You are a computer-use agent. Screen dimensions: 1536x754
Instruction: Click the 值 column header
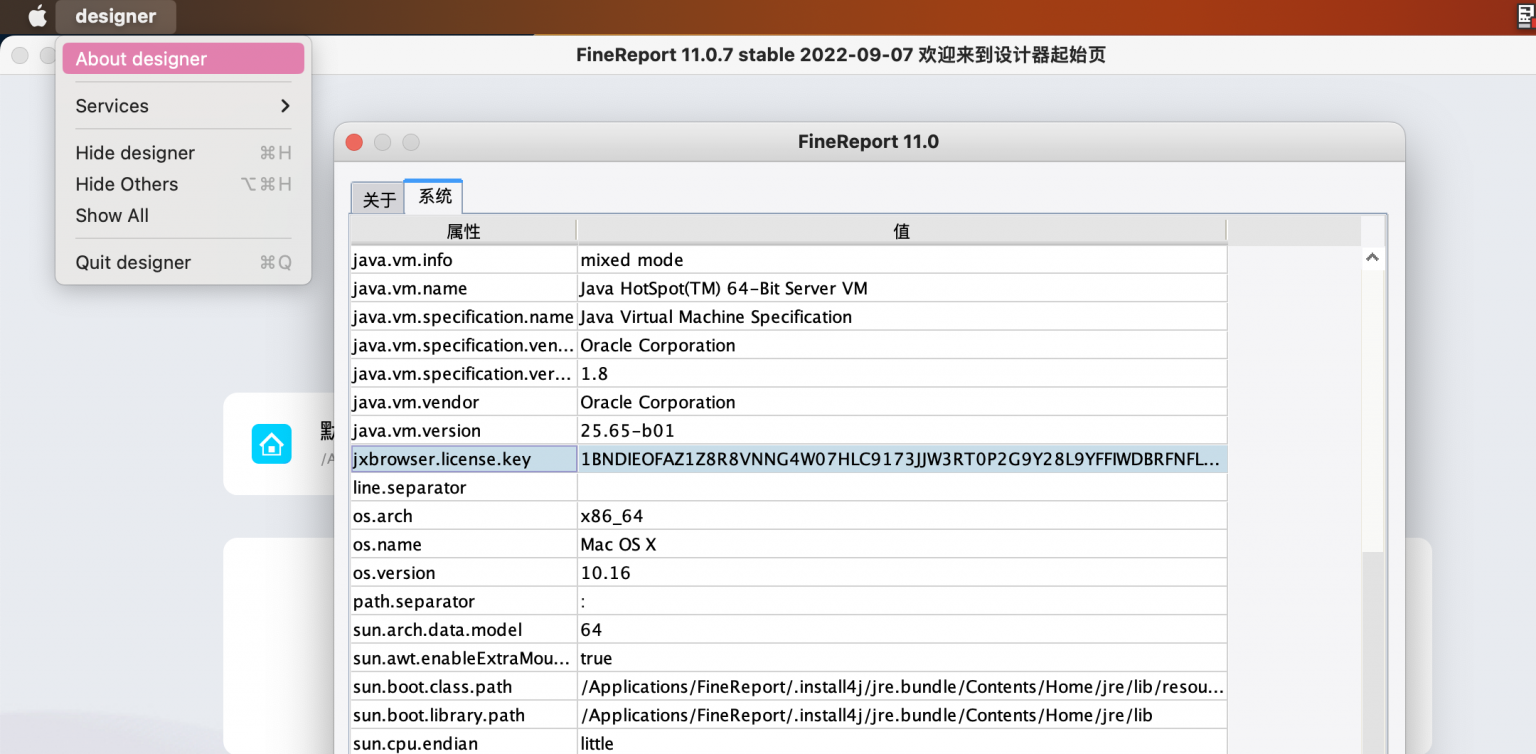901,231
